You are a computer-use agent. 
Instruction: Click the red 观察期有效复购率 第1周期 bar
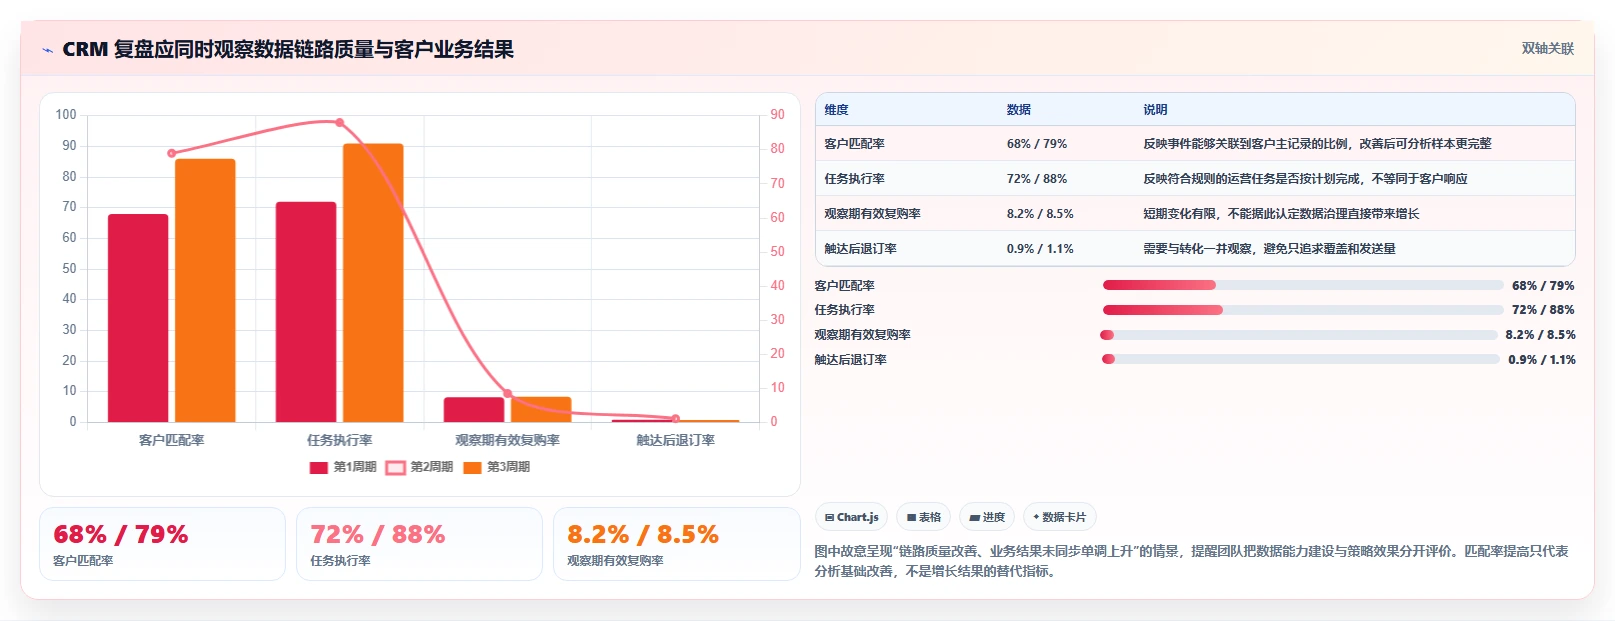point(474,410)
